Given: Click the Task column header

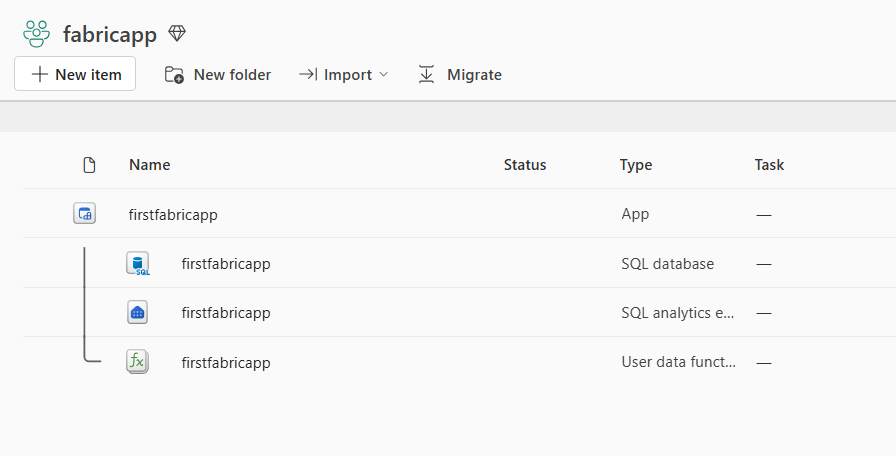Looking at the screenshot, I should pyautogui.click(x=769, y=165).
